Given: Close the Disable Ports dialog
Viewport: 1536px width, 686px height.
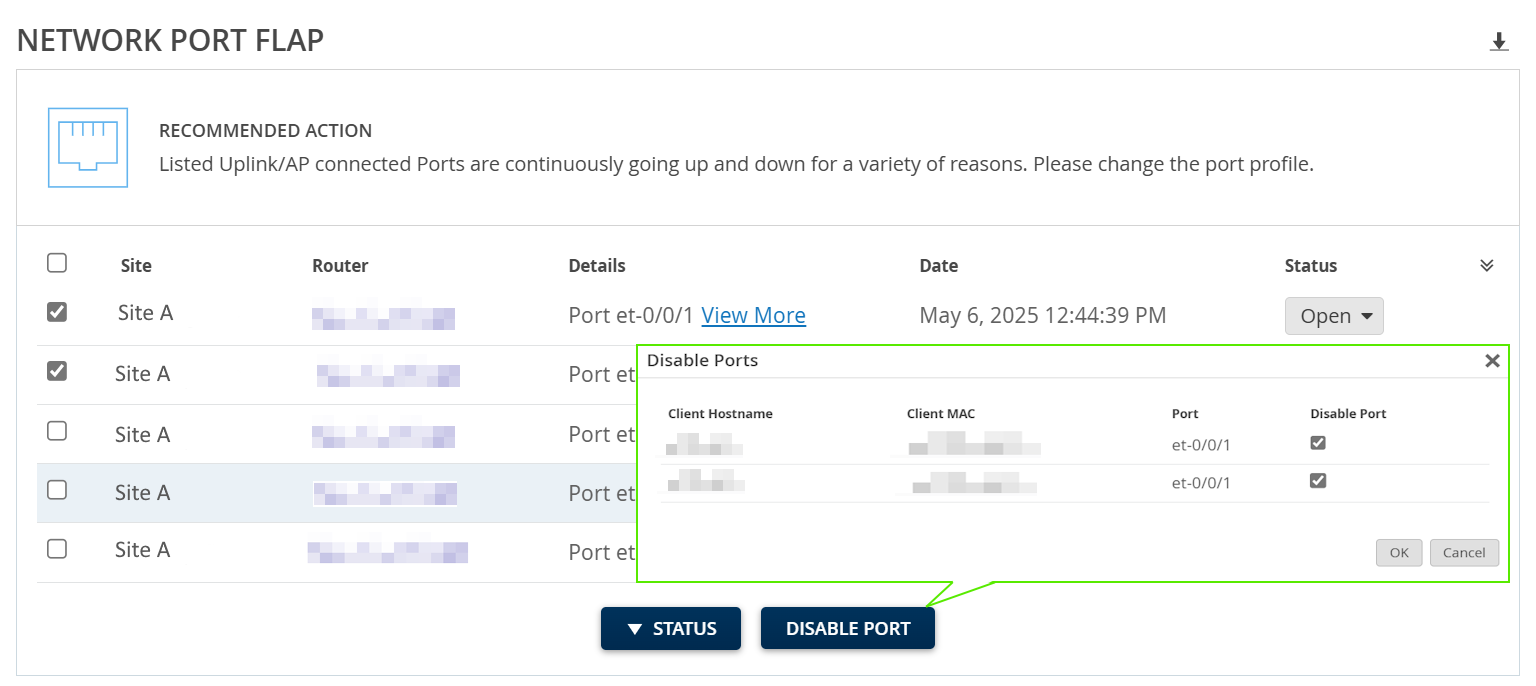Looking at the screenshot, I should pos(1492,361).
